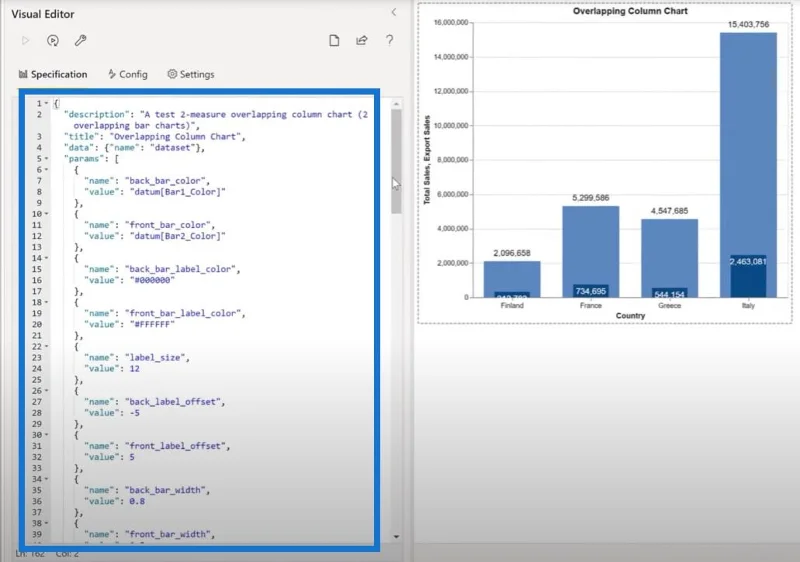Click the "label_size" text in code
Screen dimensions: 800x562
click(x=155, y=357)
